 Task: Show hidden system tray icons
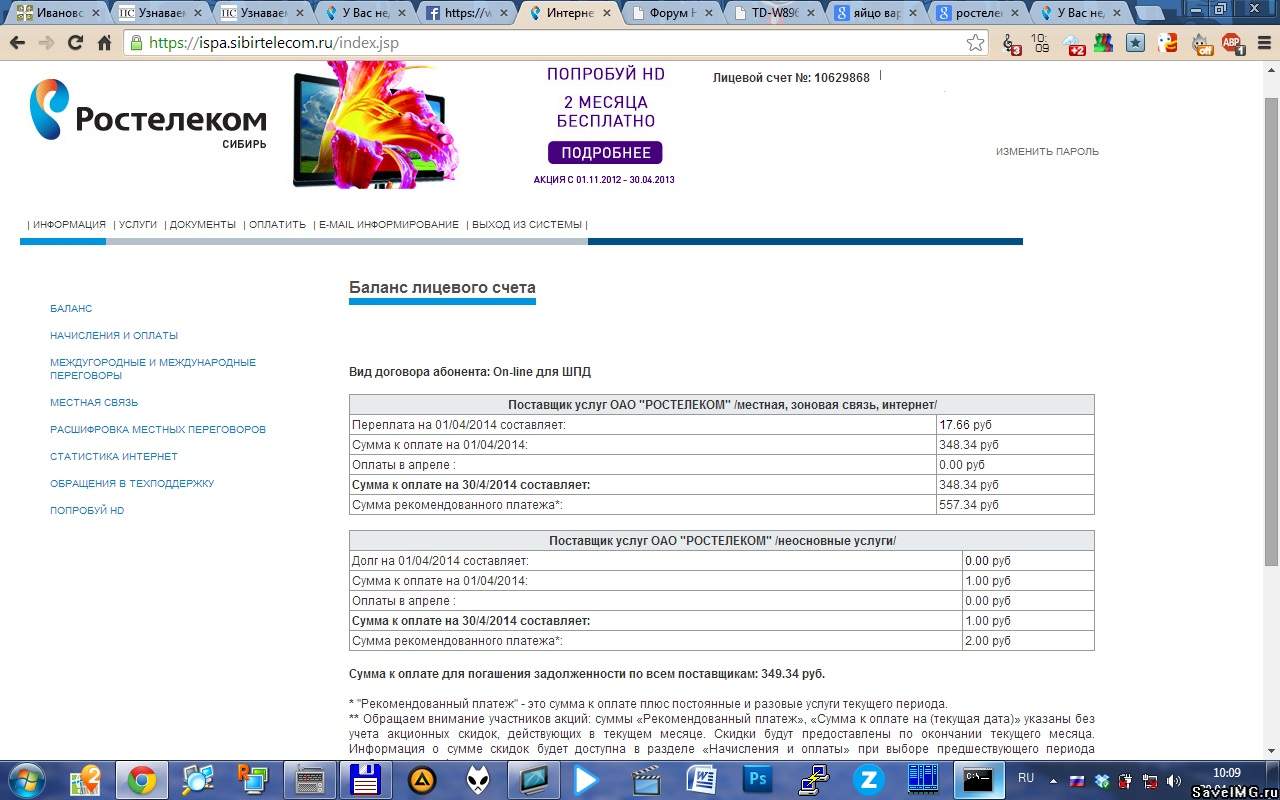pyautogui.click(x=1053, y=779)
